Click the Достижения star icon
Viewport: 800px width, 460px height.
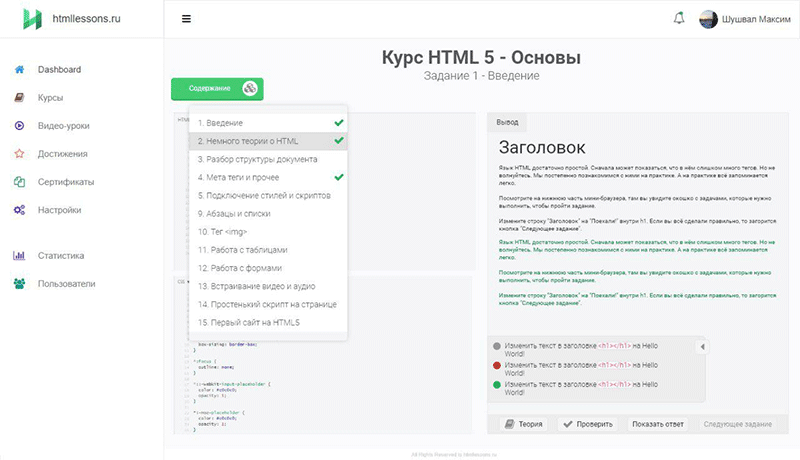pyautogui.click(x=19, y=154)
